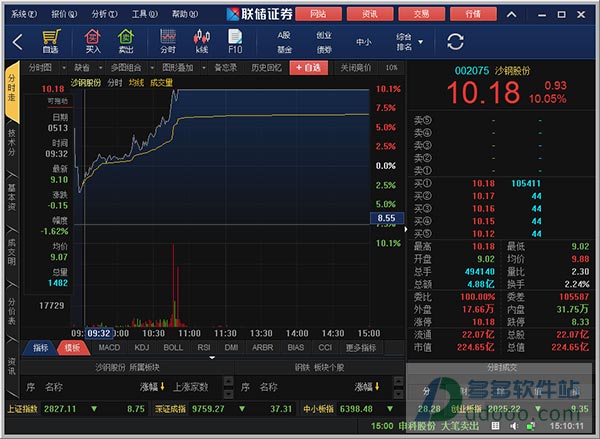600x439 pixels.
Task: Switch indicator to BOLL
Action: (173, 348)
